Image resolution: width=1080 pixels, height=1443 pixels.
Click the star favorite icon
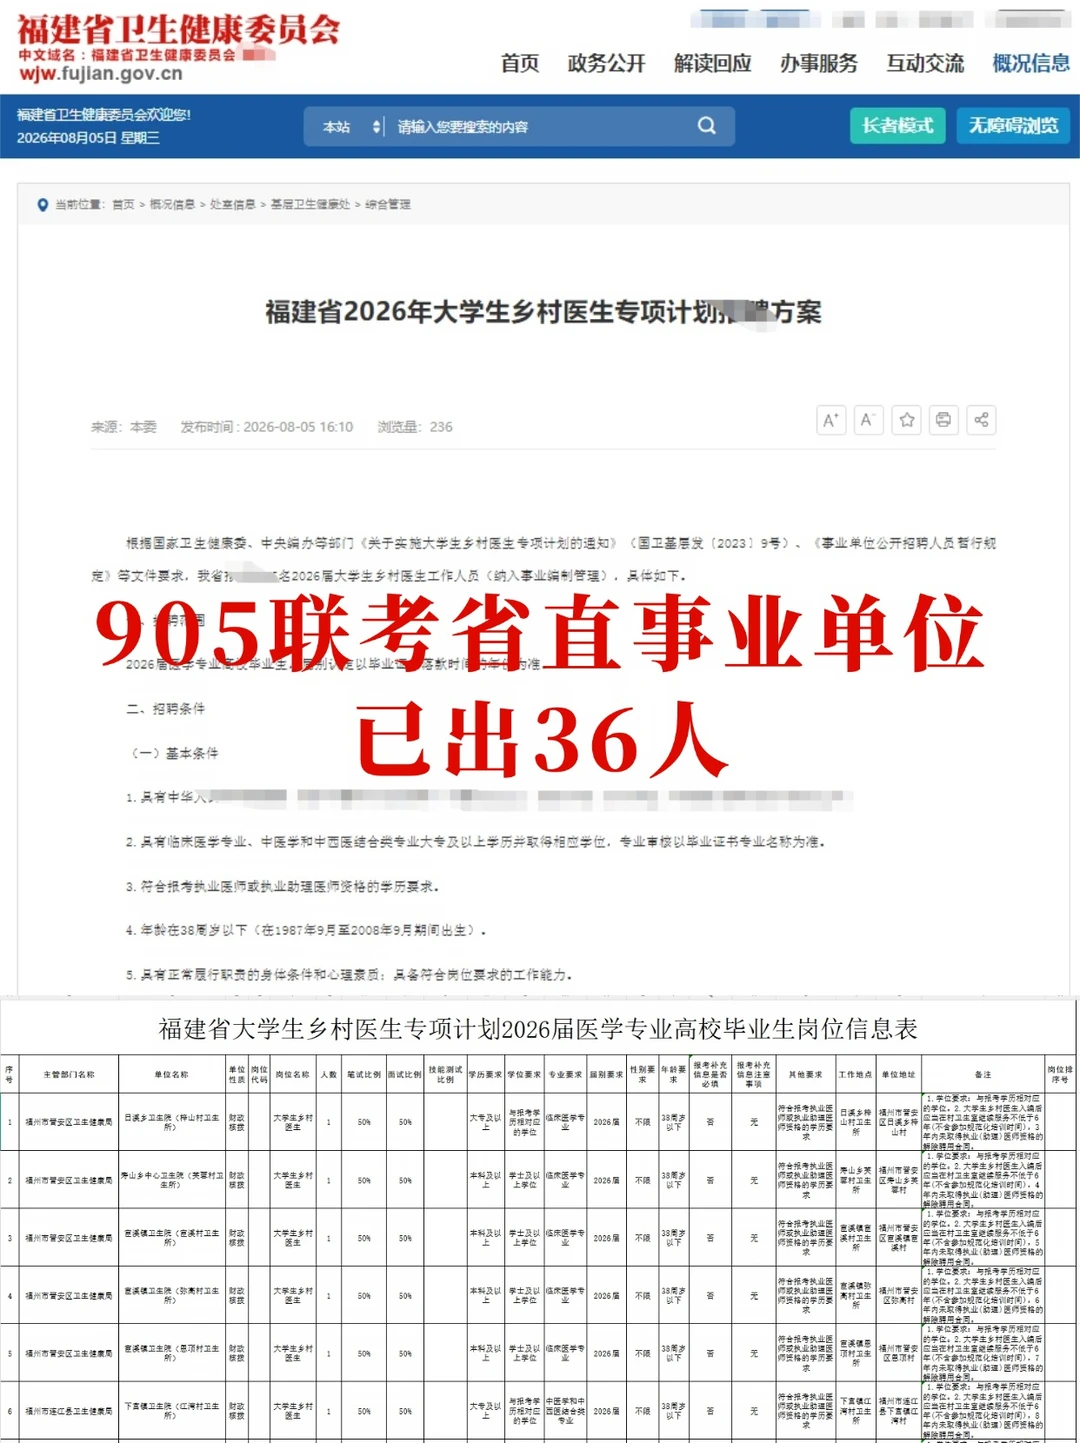(x=906, y=420)
